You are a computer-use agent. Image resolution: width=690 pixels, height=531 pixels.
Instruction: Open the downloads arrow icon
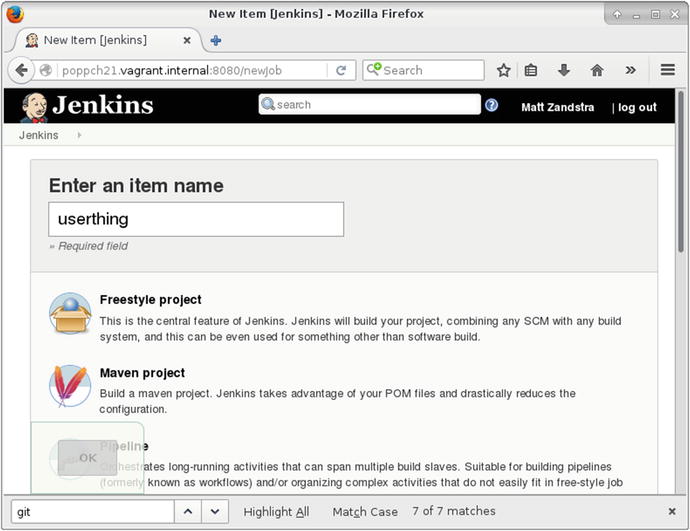coord(564,70)
